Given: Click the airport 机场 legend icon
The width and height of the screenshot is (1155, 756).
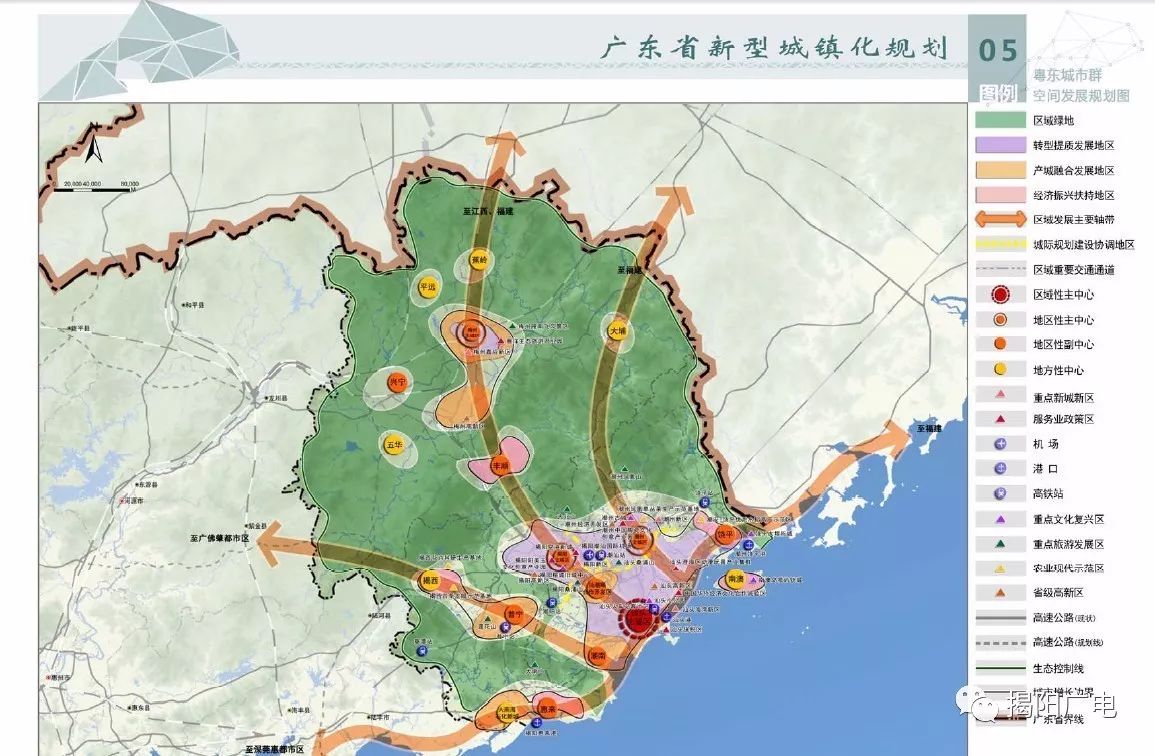Looking at the screenshot, I should [x=1000, y=444].
